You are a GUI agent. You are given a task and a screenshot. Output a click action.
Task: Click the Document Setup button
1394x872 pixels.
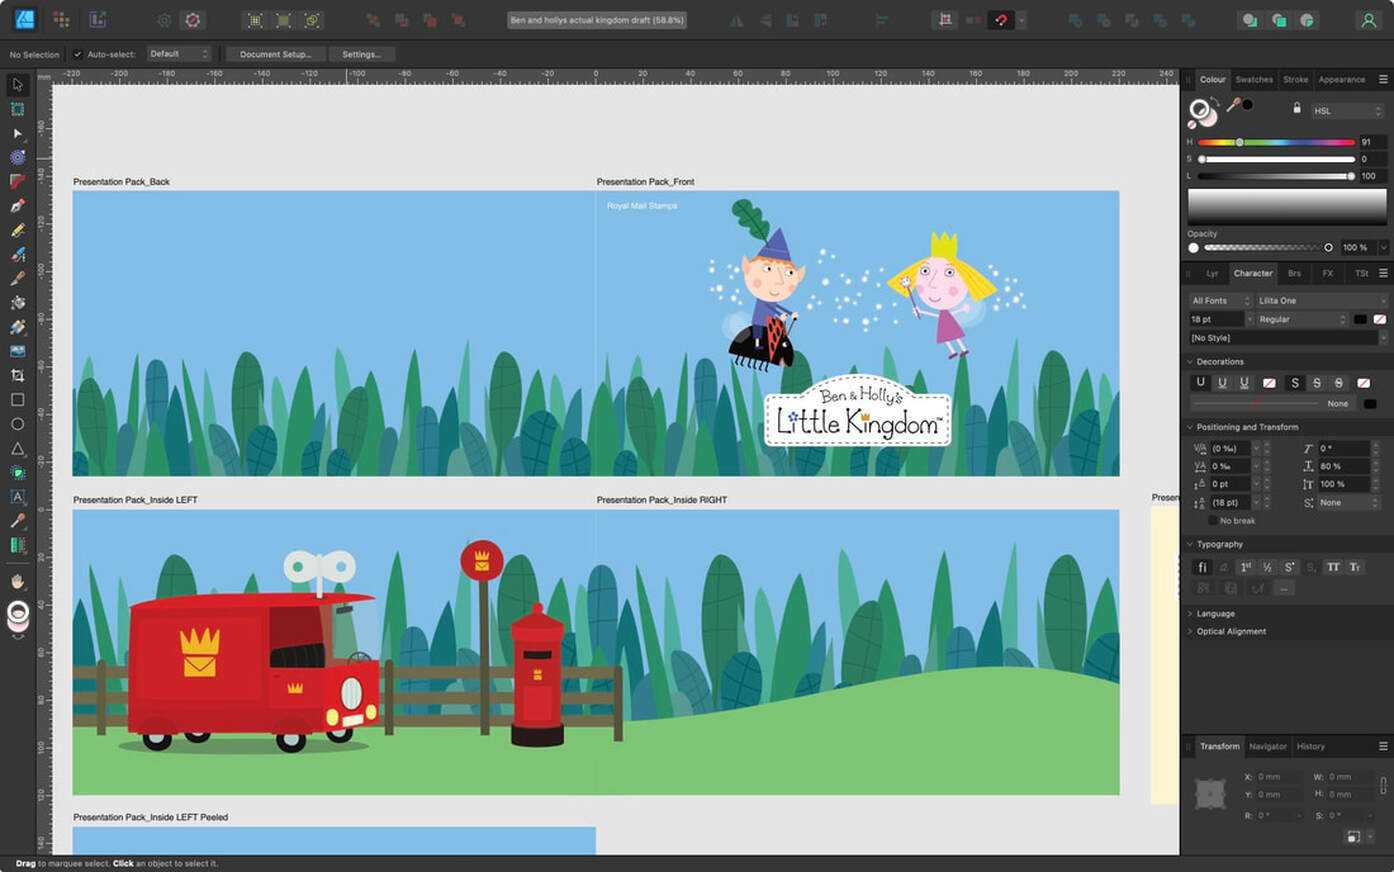pos(275,54)
